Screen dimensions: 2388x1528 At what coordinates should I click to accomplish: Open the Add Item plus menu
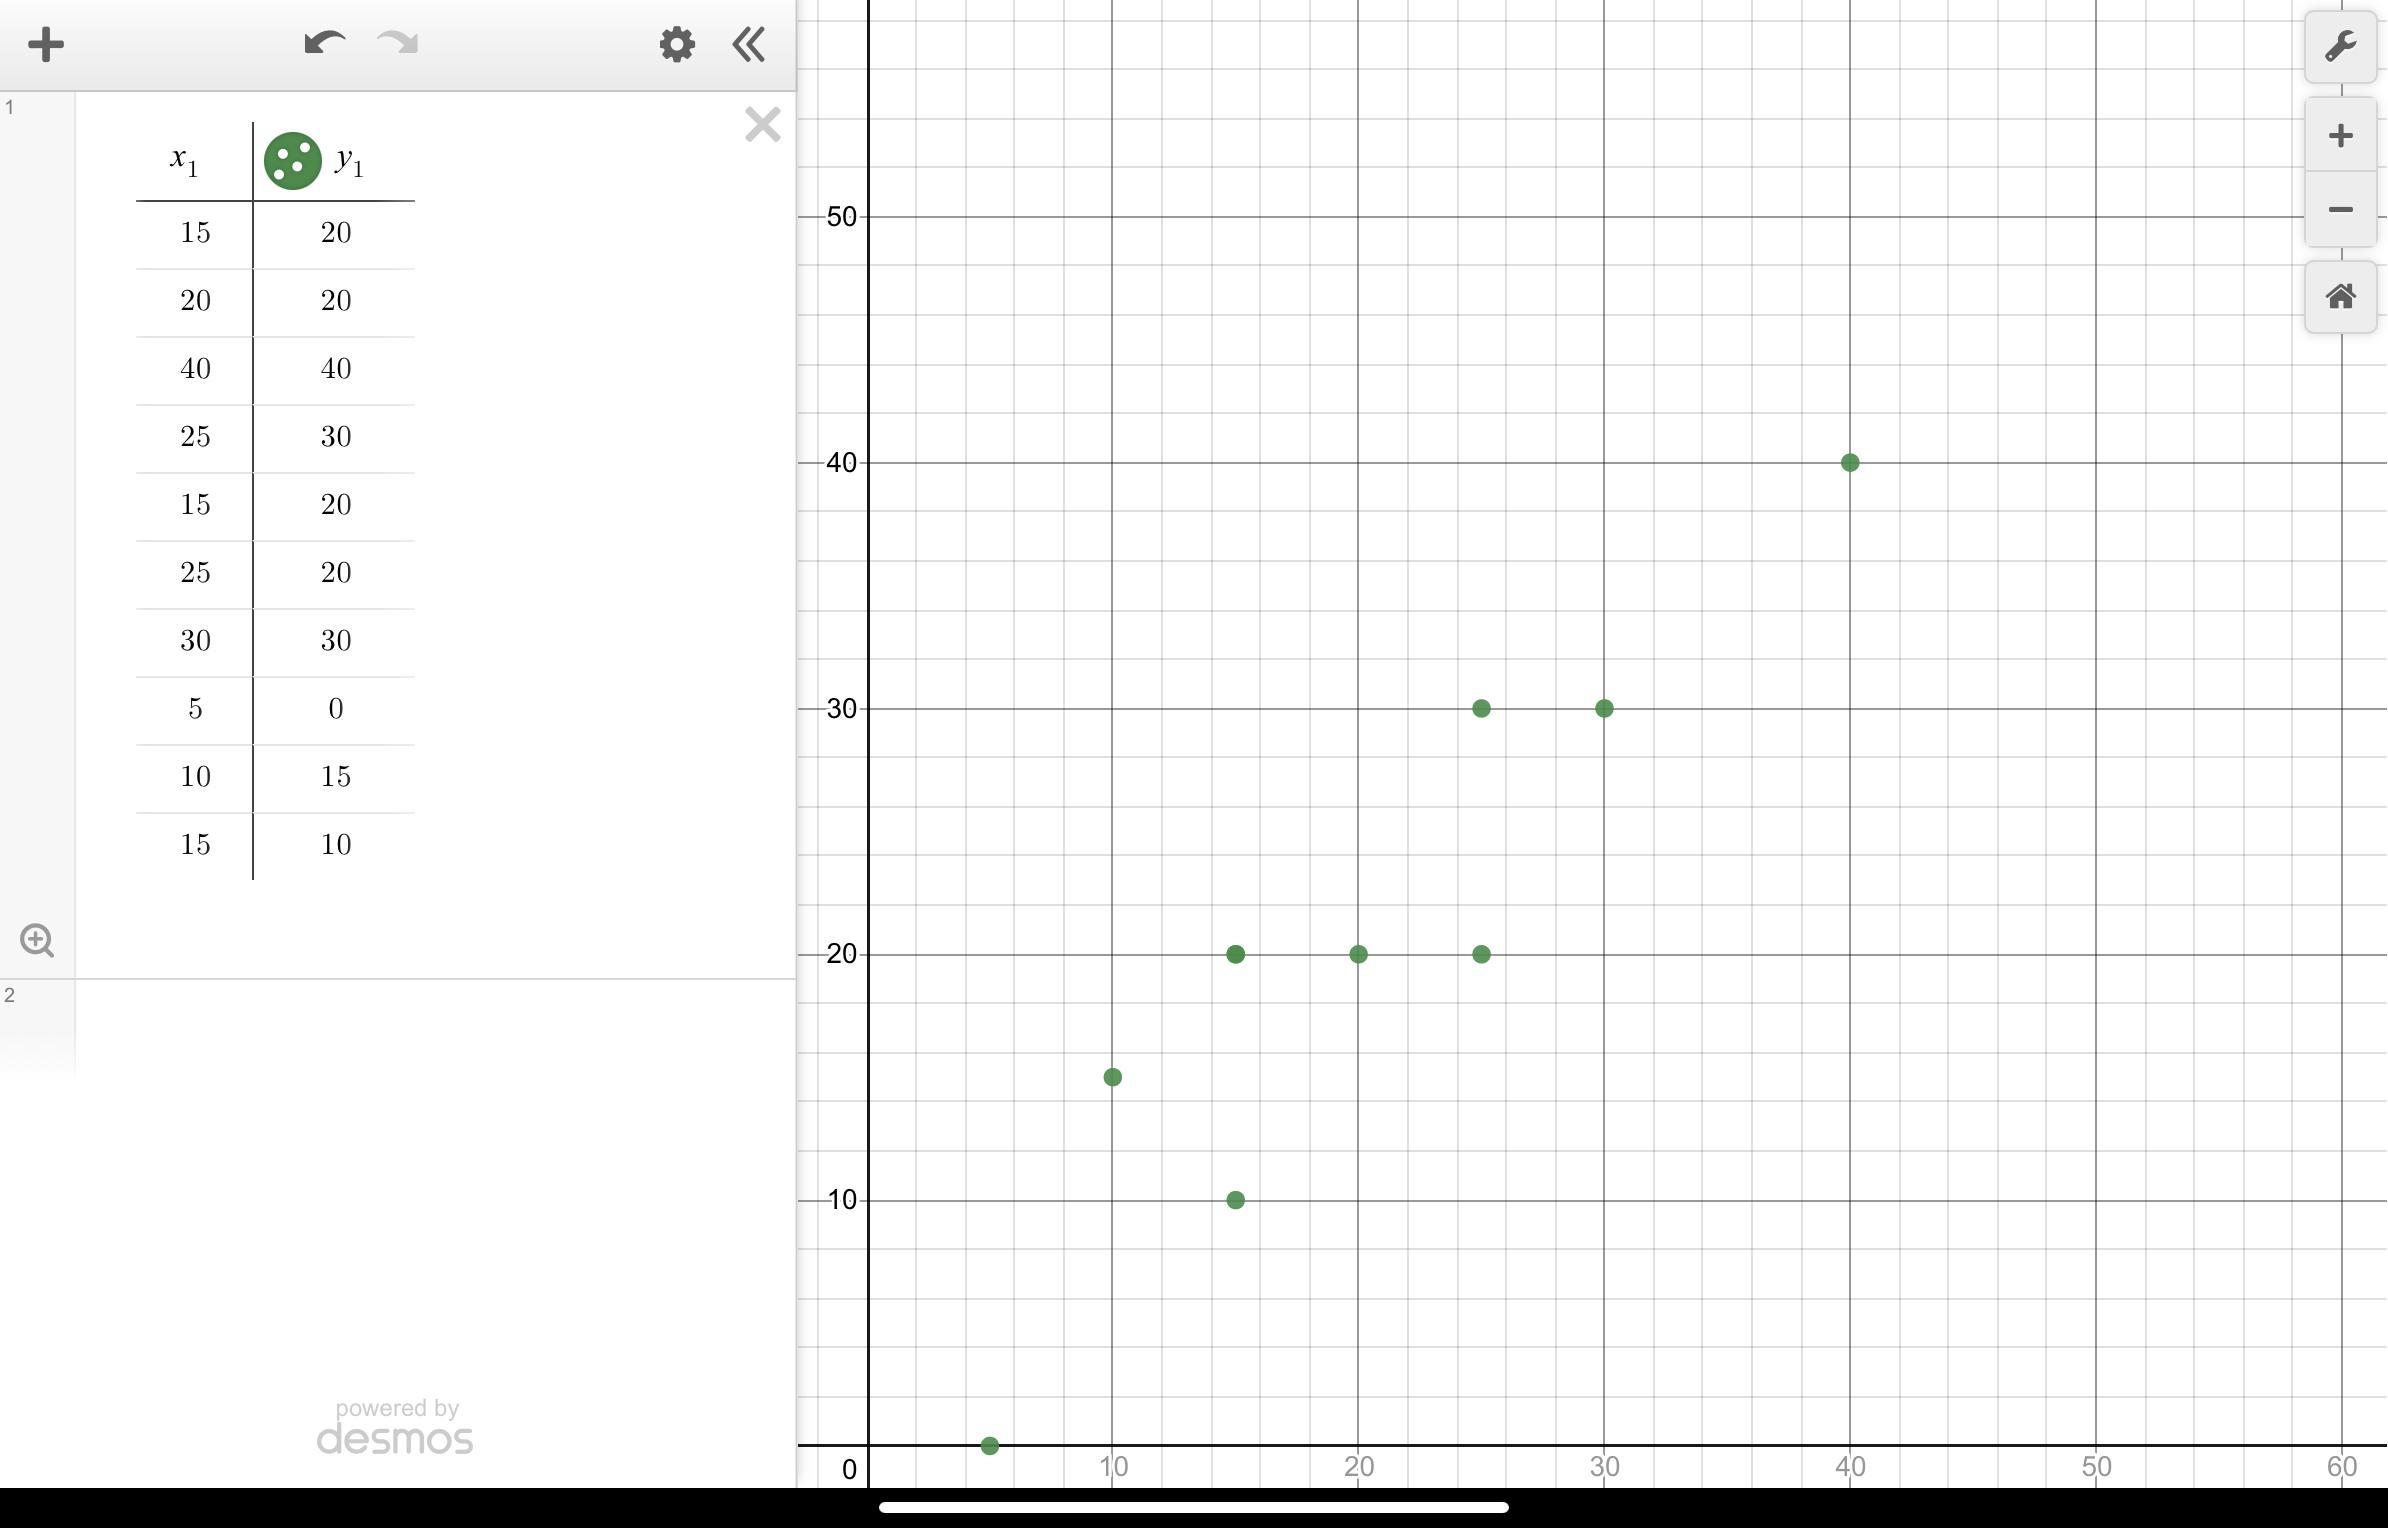[x=46, y=45]
